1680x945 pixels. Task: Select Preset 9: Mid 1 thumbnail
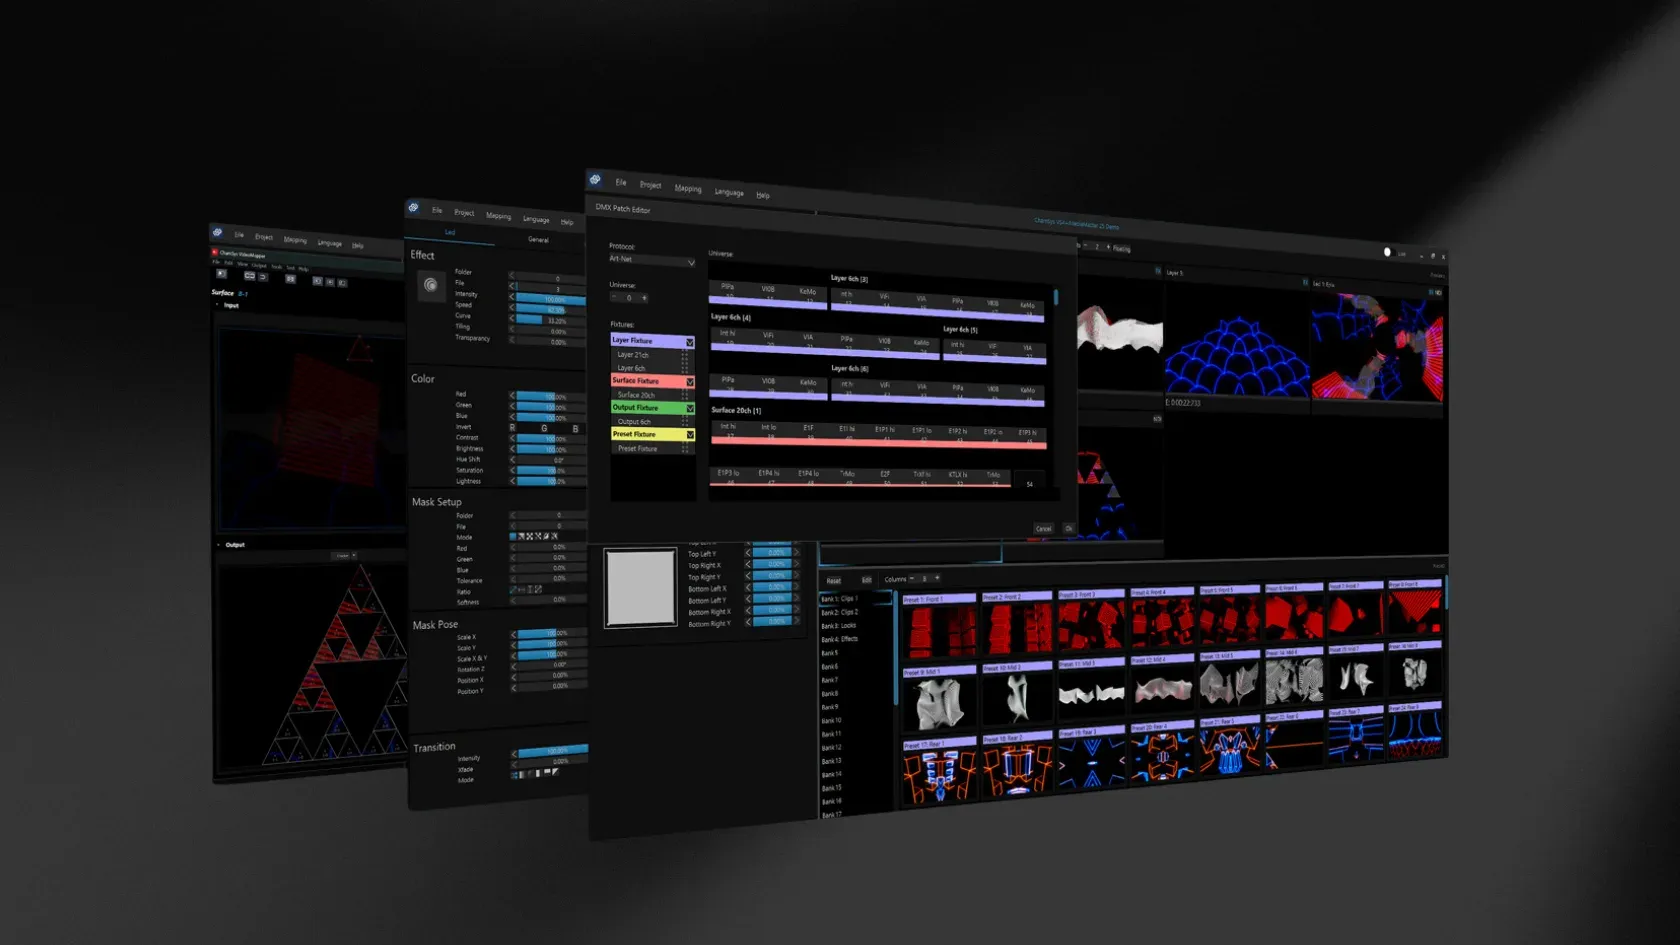click(940, 699)
